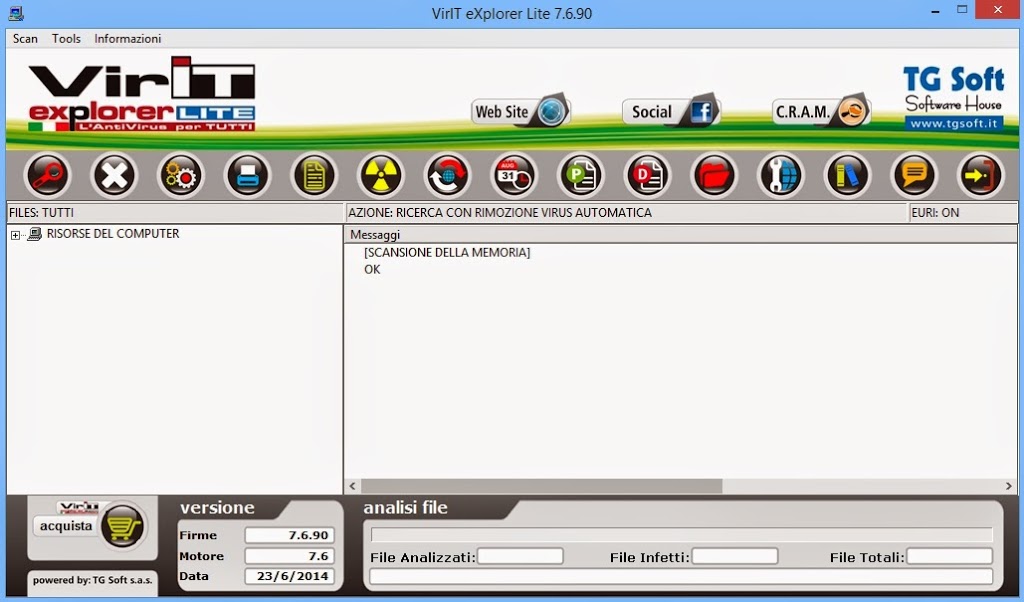The height and width of the screenshot is (602, 1024).
Task: Stop scan with white X icon
Action: pos(114,175)
